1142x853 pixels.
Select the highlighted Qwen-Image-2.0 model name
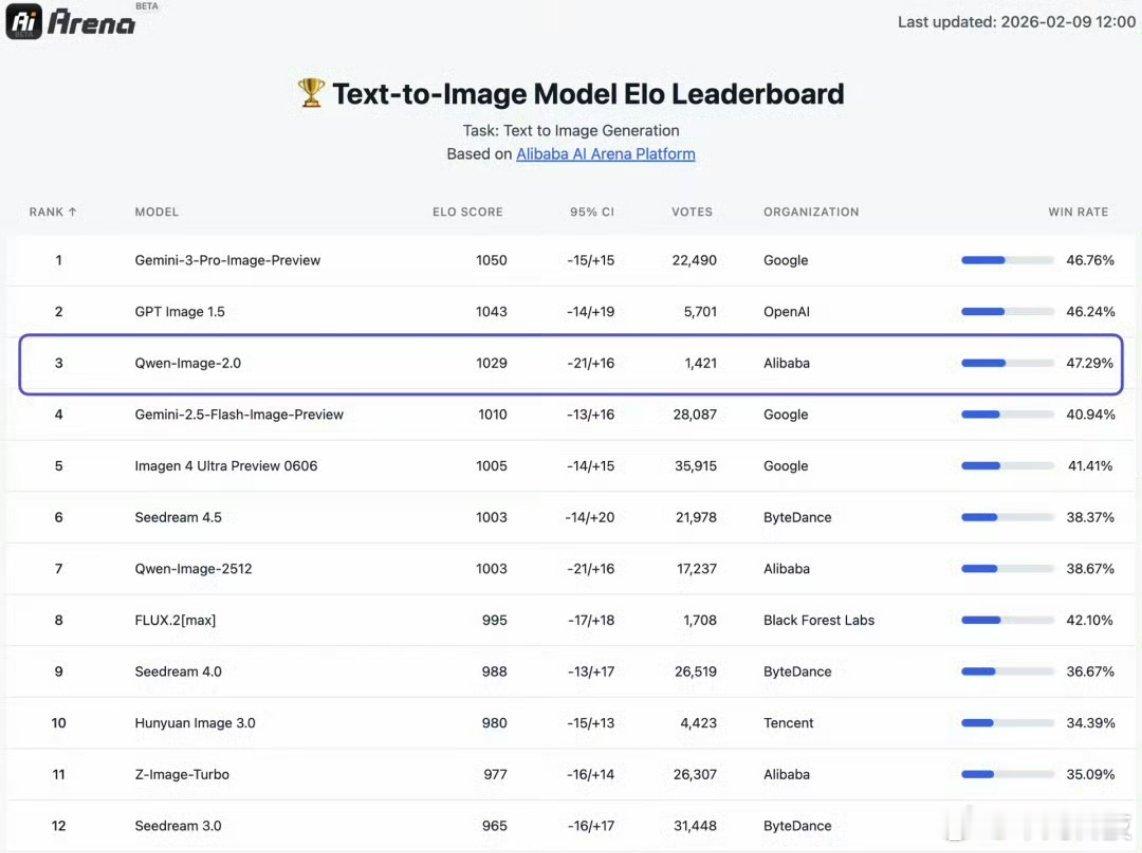click(x=188, y=363)
